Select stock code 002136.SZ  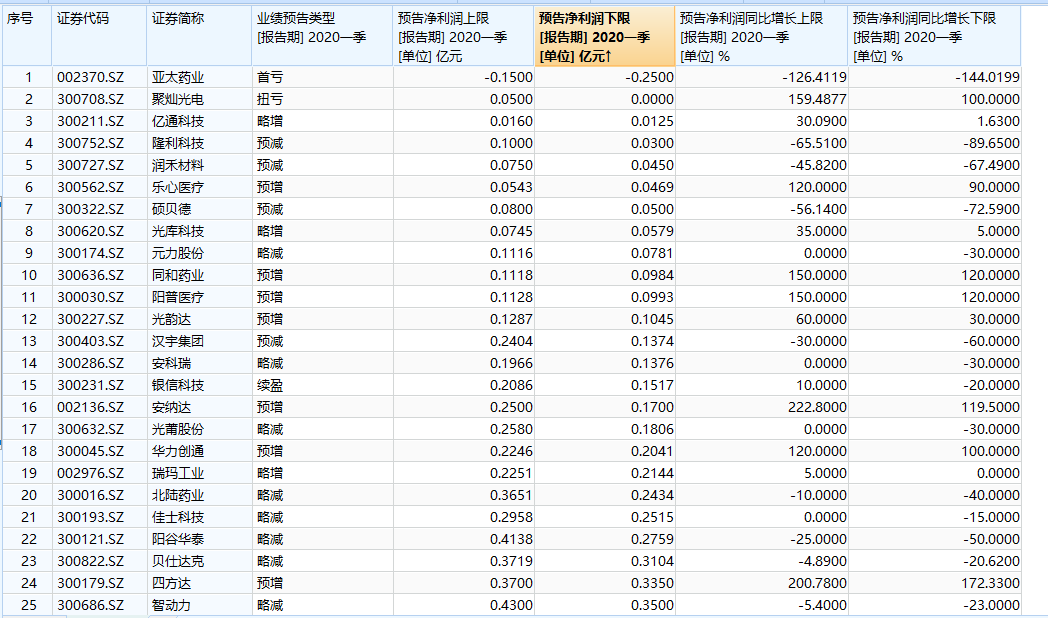click(x=90, y=408)
